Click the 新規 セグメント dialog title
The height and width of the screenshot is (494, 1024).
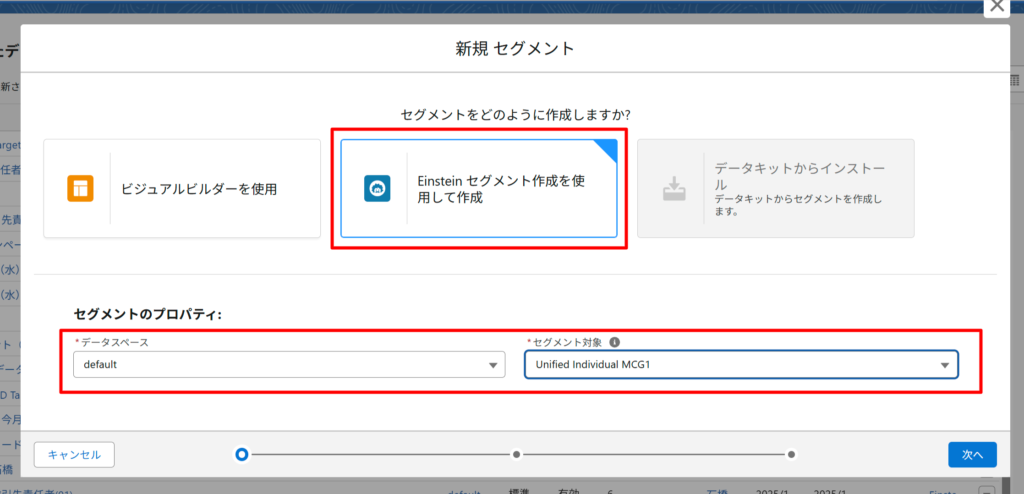[515, 48]
